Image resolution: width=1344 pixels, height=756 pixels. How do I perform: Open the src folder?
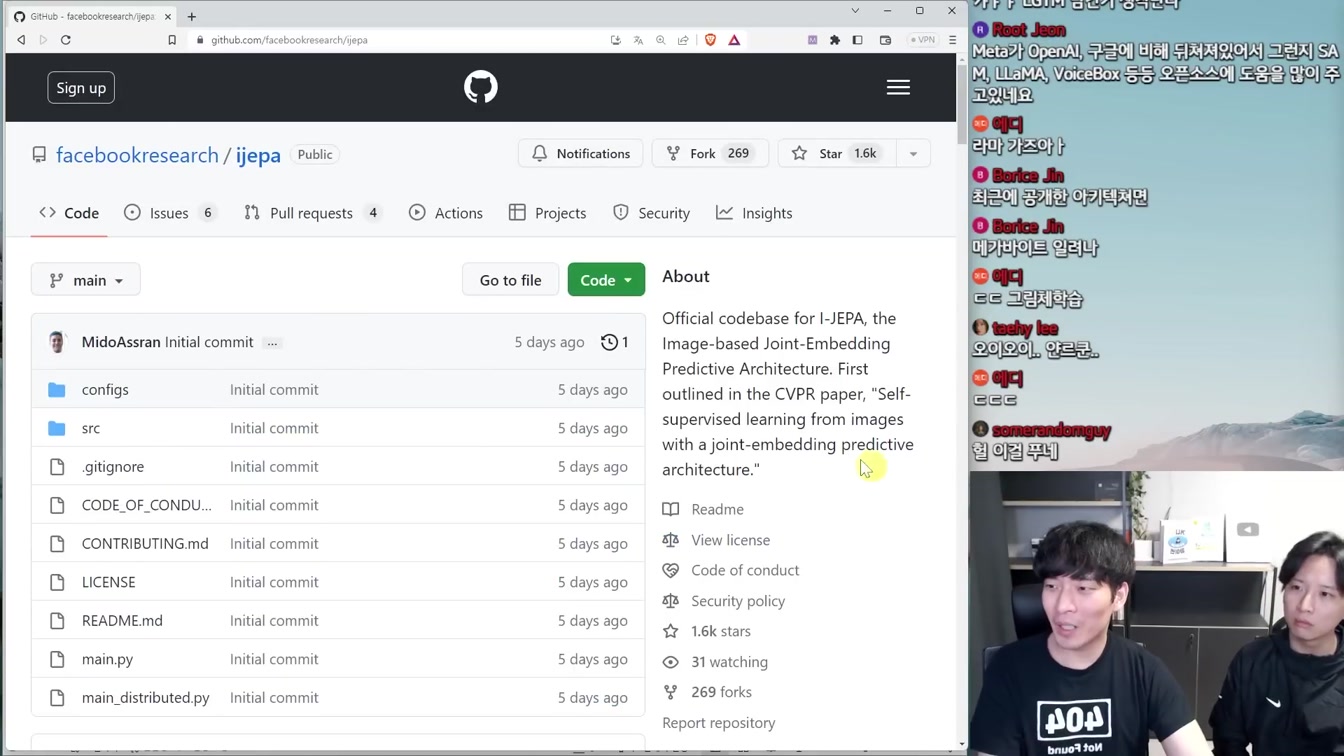pyautogui.click(x=91, y=428)
